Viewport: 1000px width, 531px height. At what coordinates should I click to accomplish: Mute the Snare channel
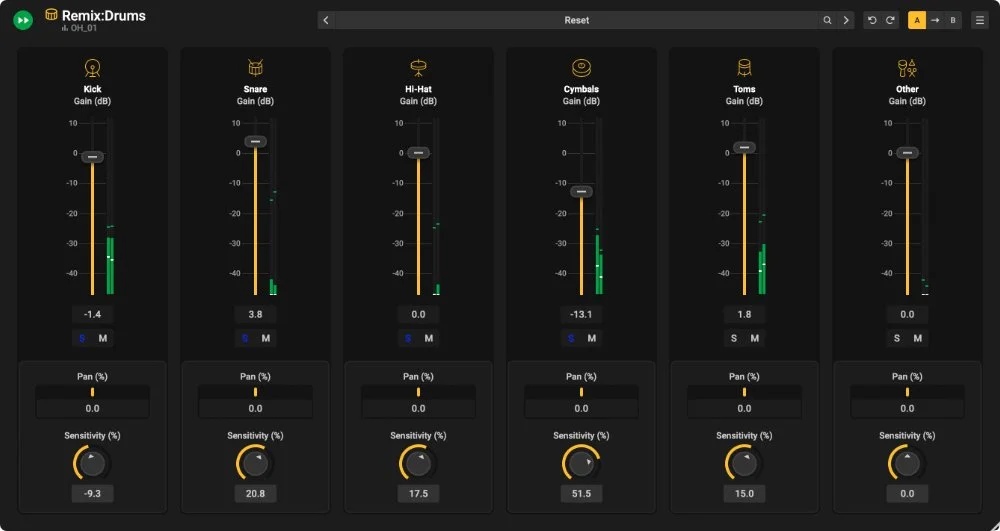(266, 338)
